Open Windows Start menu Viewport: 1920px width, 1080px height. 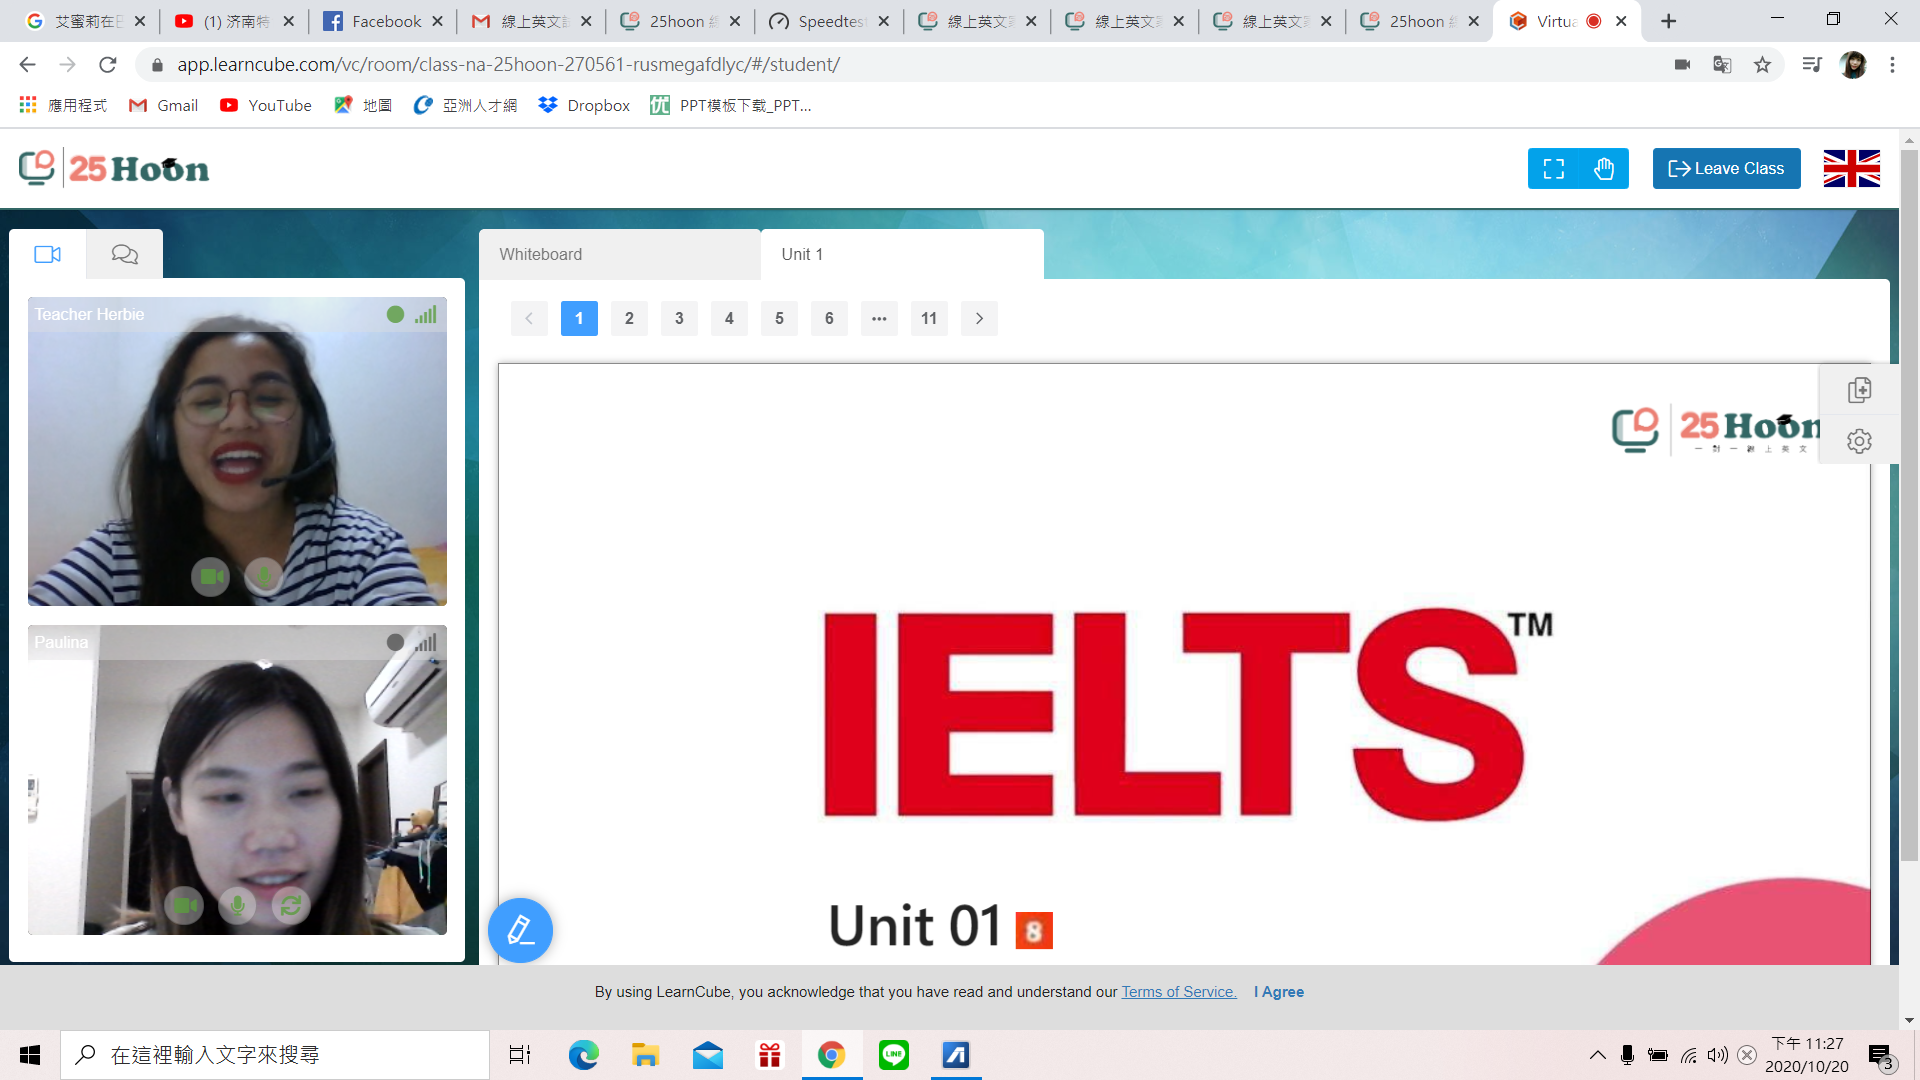click(30, 1055)
